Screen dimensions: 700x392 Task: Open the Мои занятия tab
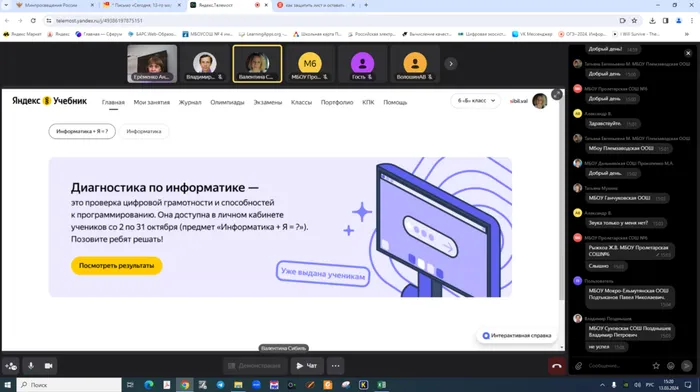coord(152,102)
